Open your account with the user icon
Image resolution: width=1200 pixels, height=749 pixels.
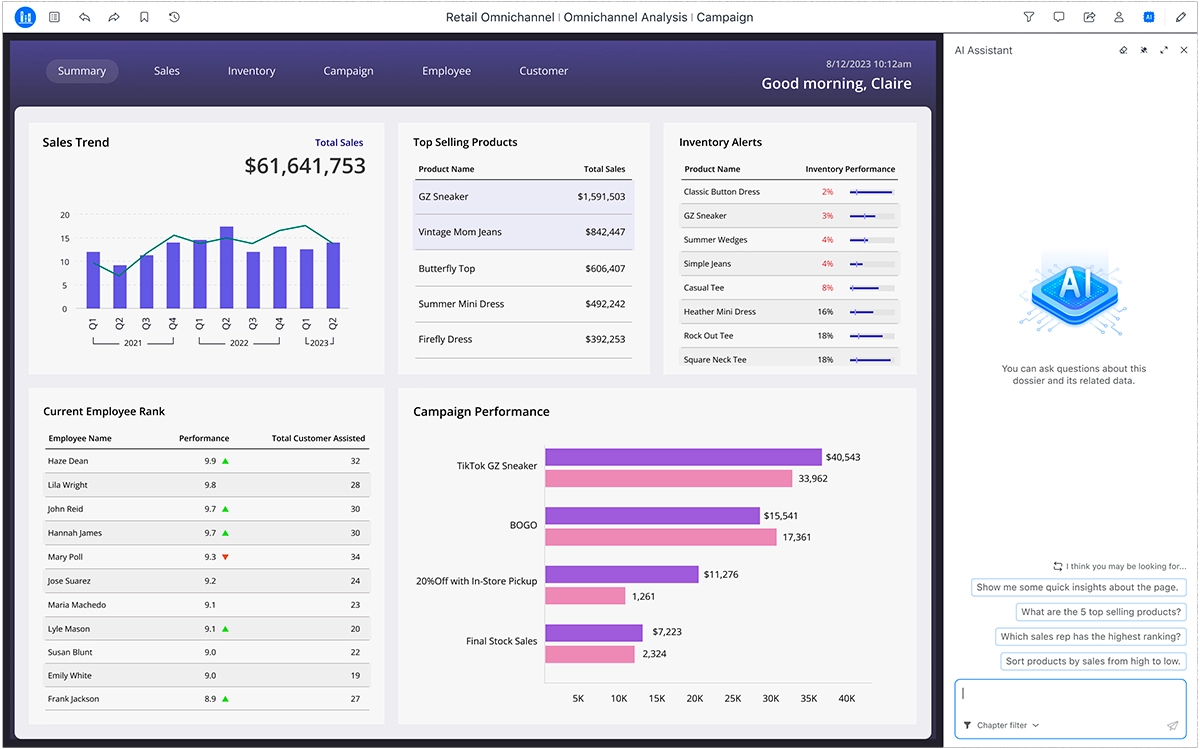tap(1119, 17)
